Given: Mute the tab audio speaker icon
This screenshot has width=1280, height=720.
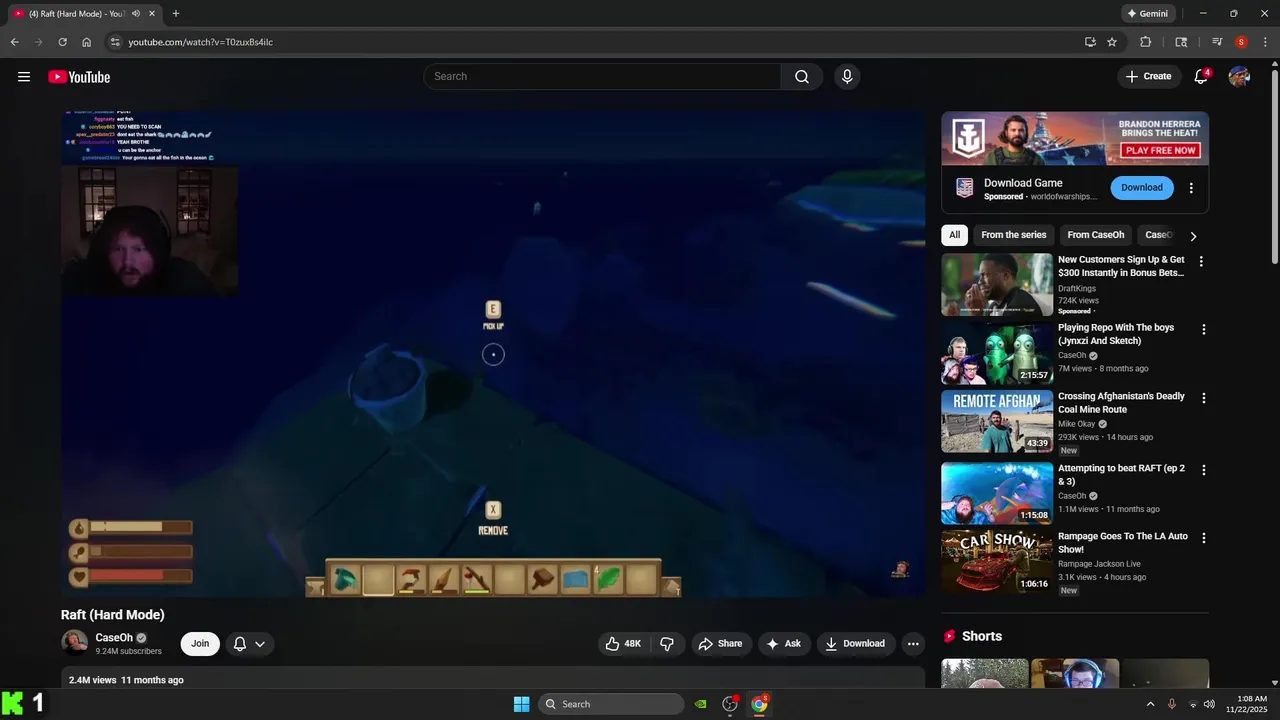Looking at the screenshot, I should pos(135,14).
